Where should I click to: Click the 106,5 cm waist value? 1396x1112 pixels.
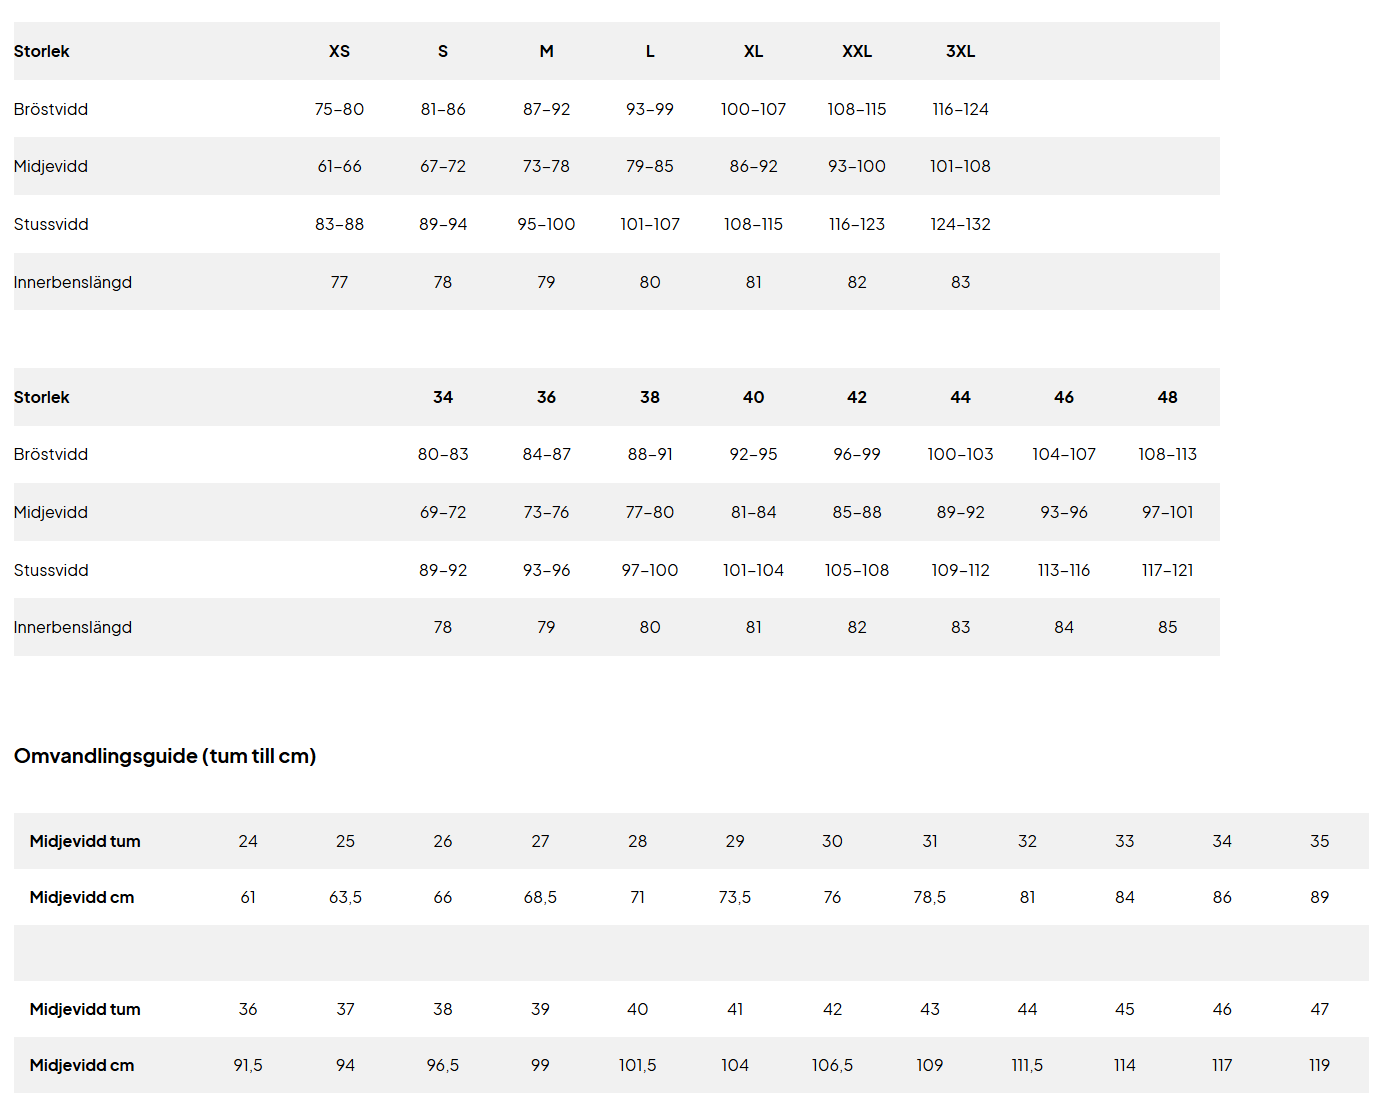click(x=832, y=1065)
